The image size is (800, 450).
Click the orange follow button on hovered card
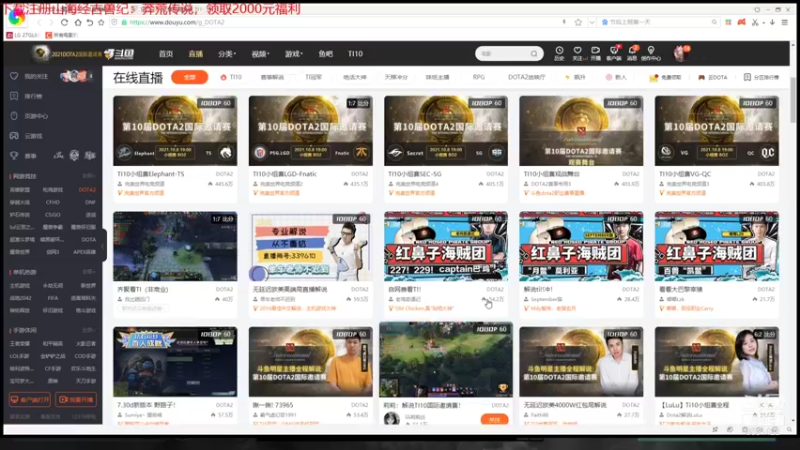click(494, 419)
